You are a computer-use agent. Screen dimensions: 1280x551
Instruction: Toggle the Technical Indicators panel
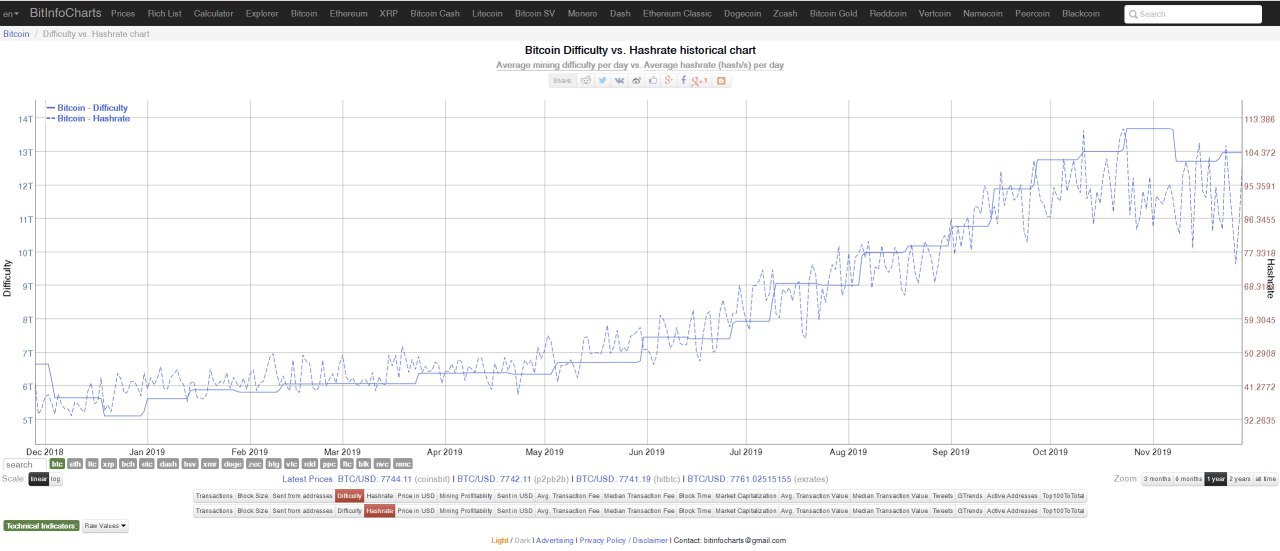coord(41,525)
